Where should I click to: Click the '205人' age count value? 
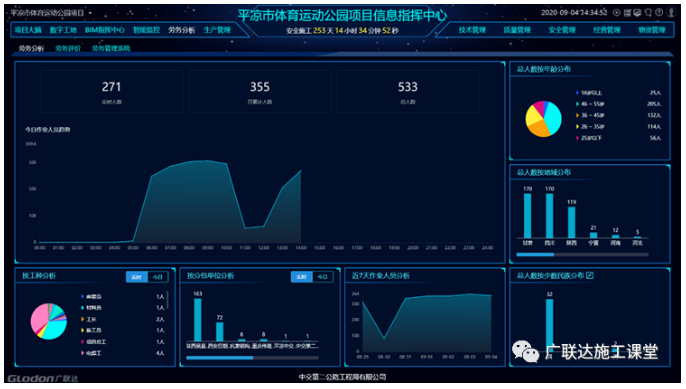pos(654,104)
